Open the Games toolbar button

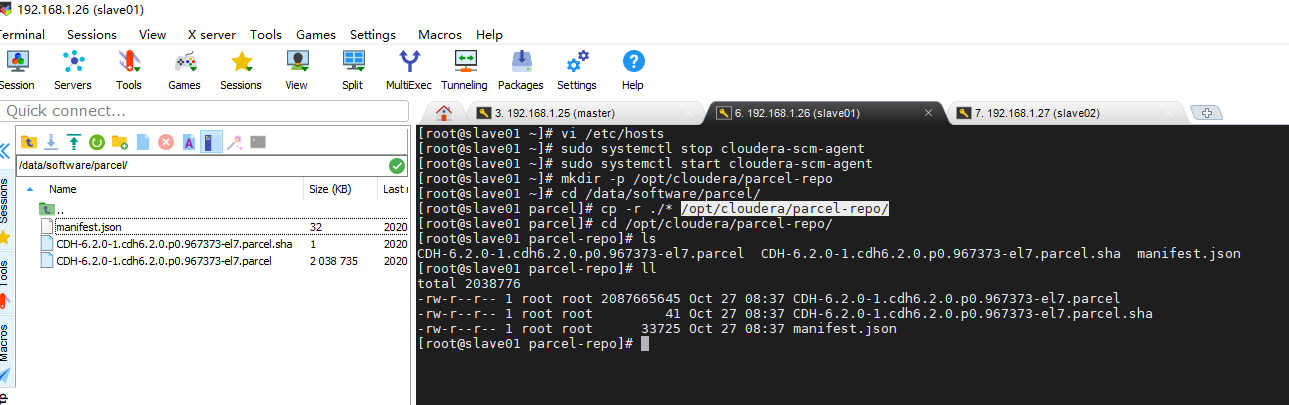(x=184, y=70)
